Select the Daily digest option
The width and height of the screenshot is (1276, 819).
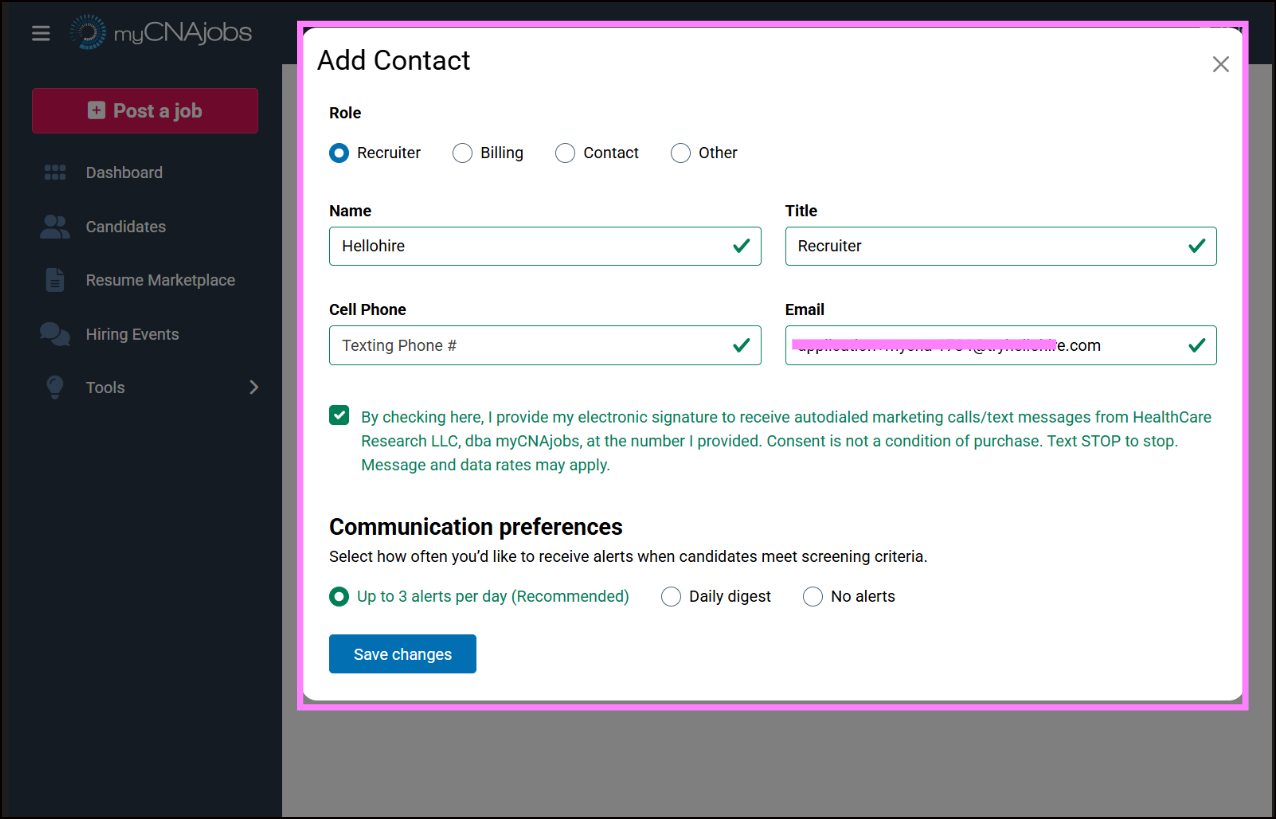[x=671, y=597]
